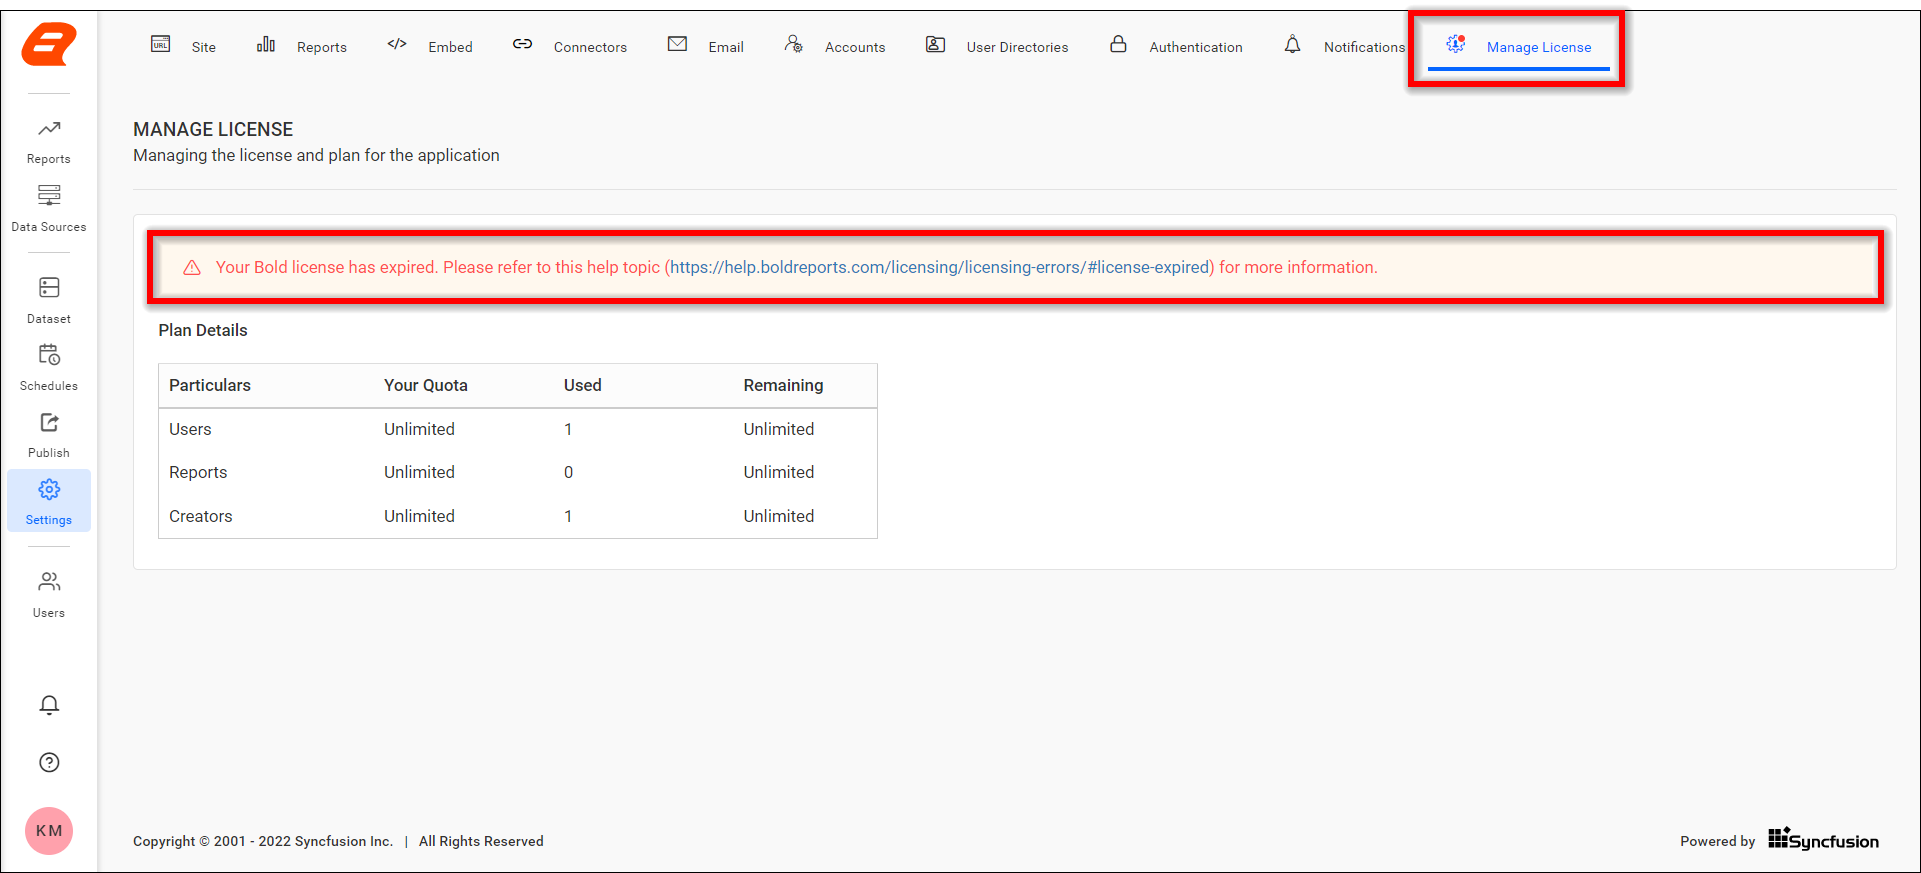The image size is (1921, 873).
Task: Switch to the Notifications tab
Action: coord(1364,47)
